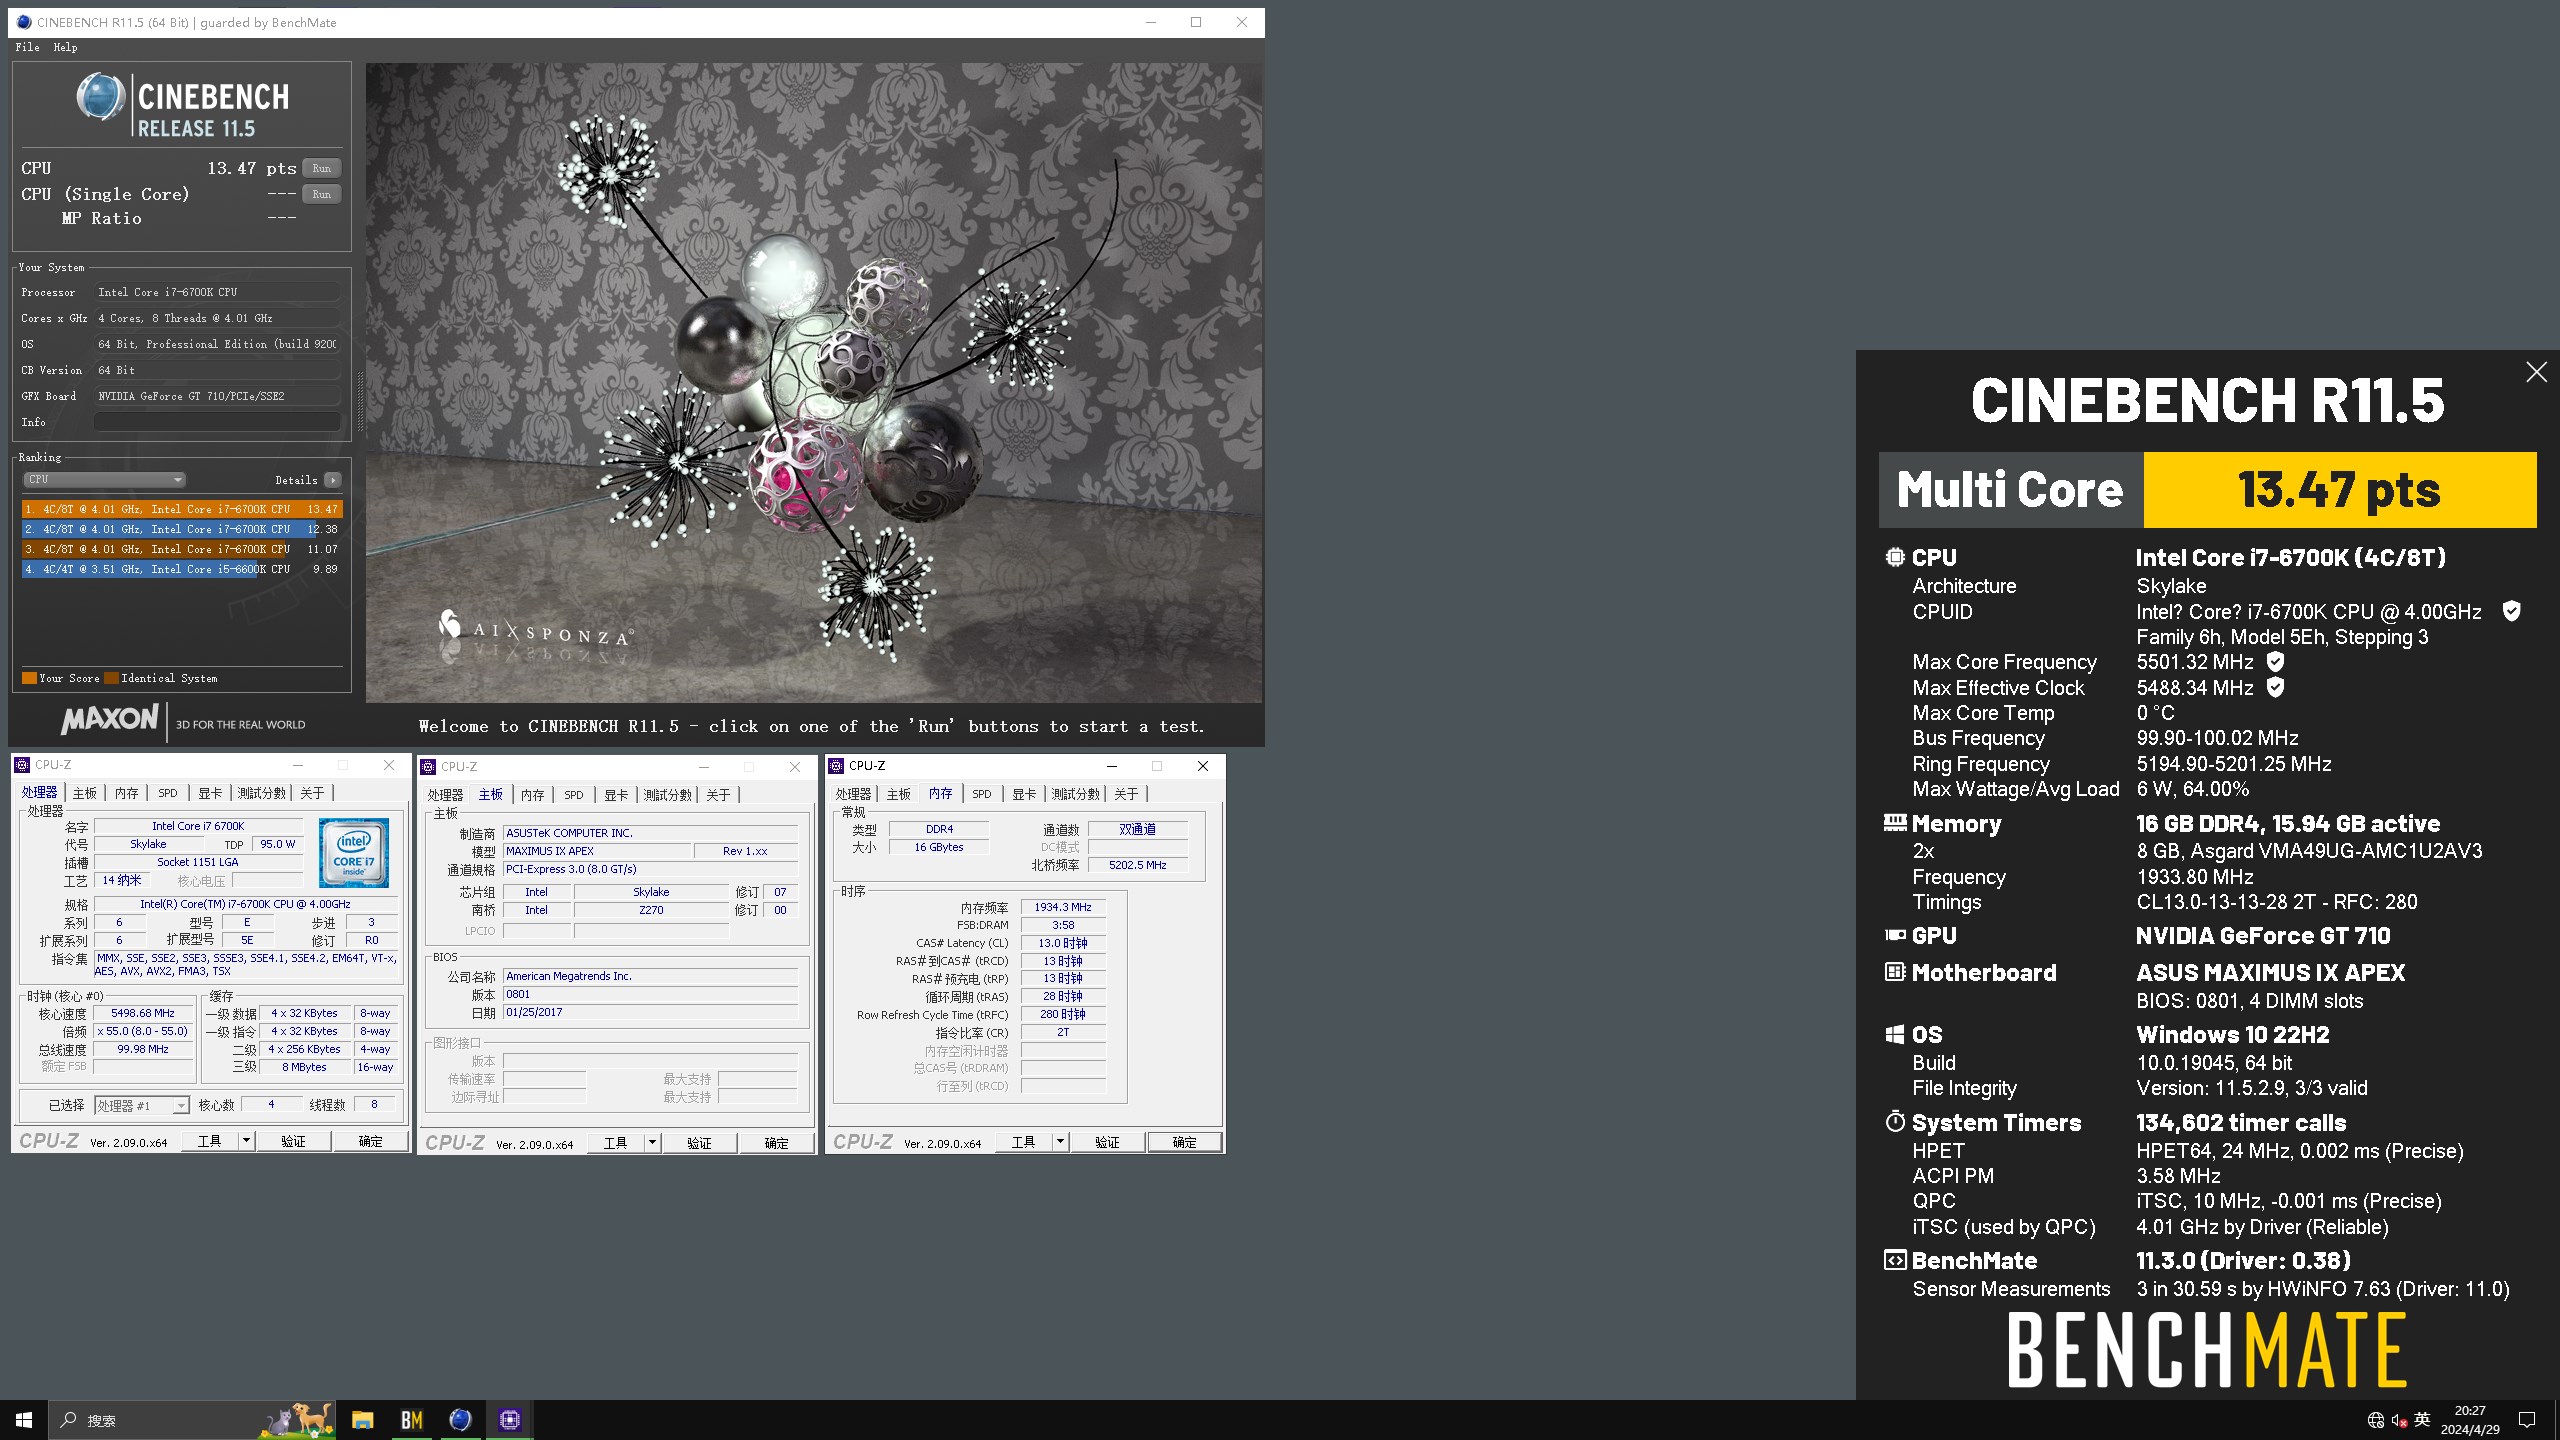
Task: Open 显卡 tab in first CPU-Z window
Action: coord(210,793)
